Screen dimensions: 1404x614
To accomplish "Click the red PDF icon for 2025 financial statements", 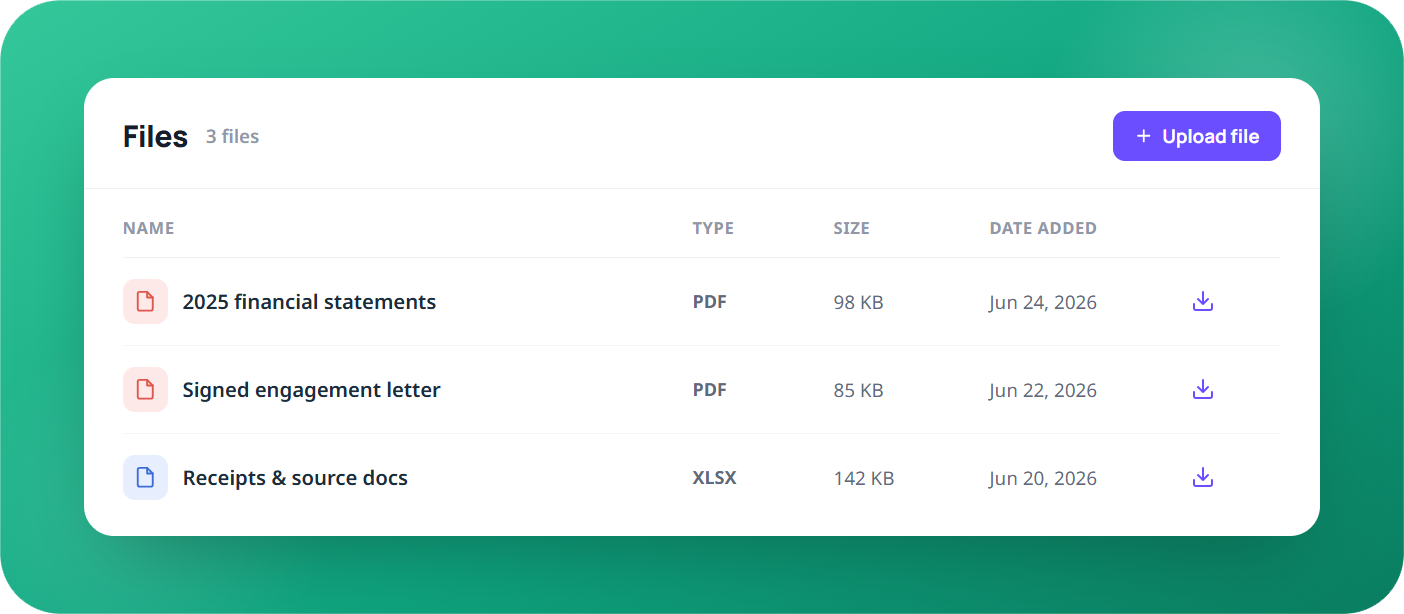I will tap(145, 301).
